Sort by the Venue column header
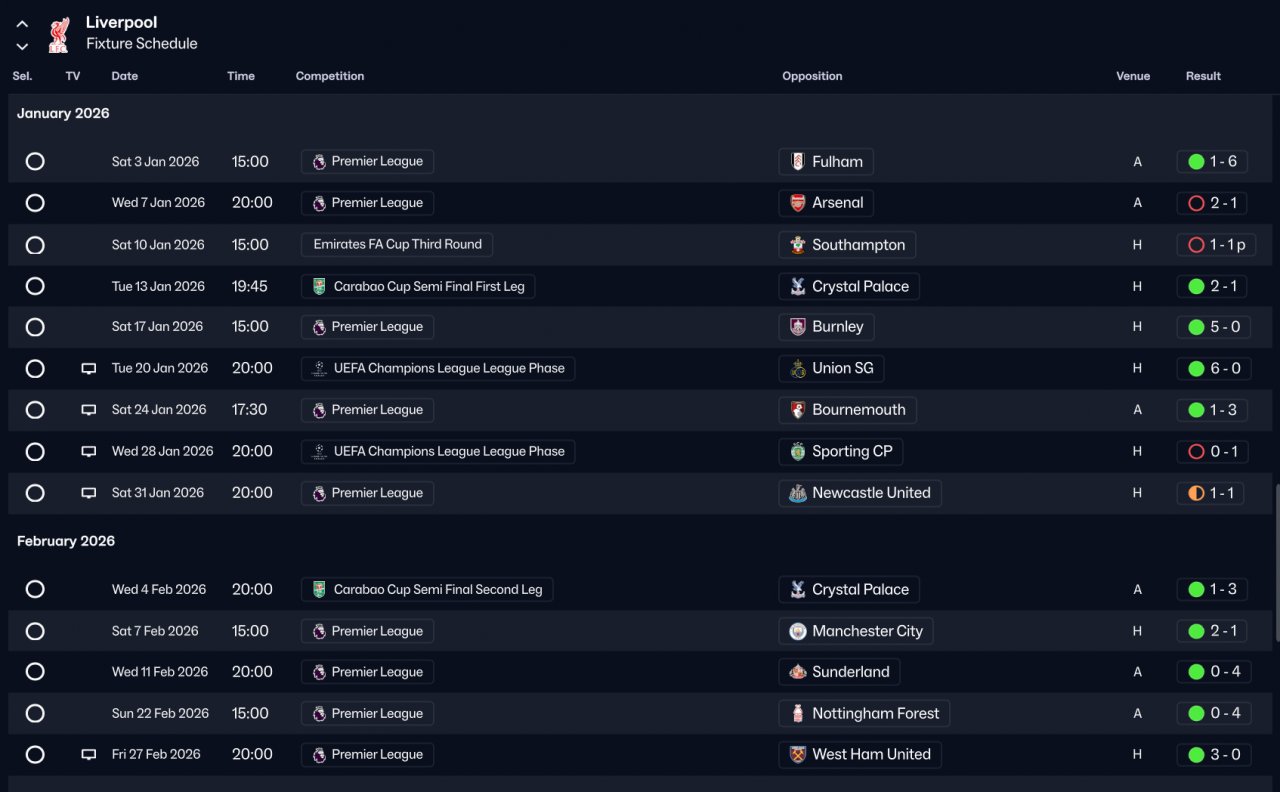This screenshot has height=792, width=1280. point(1133,76)
